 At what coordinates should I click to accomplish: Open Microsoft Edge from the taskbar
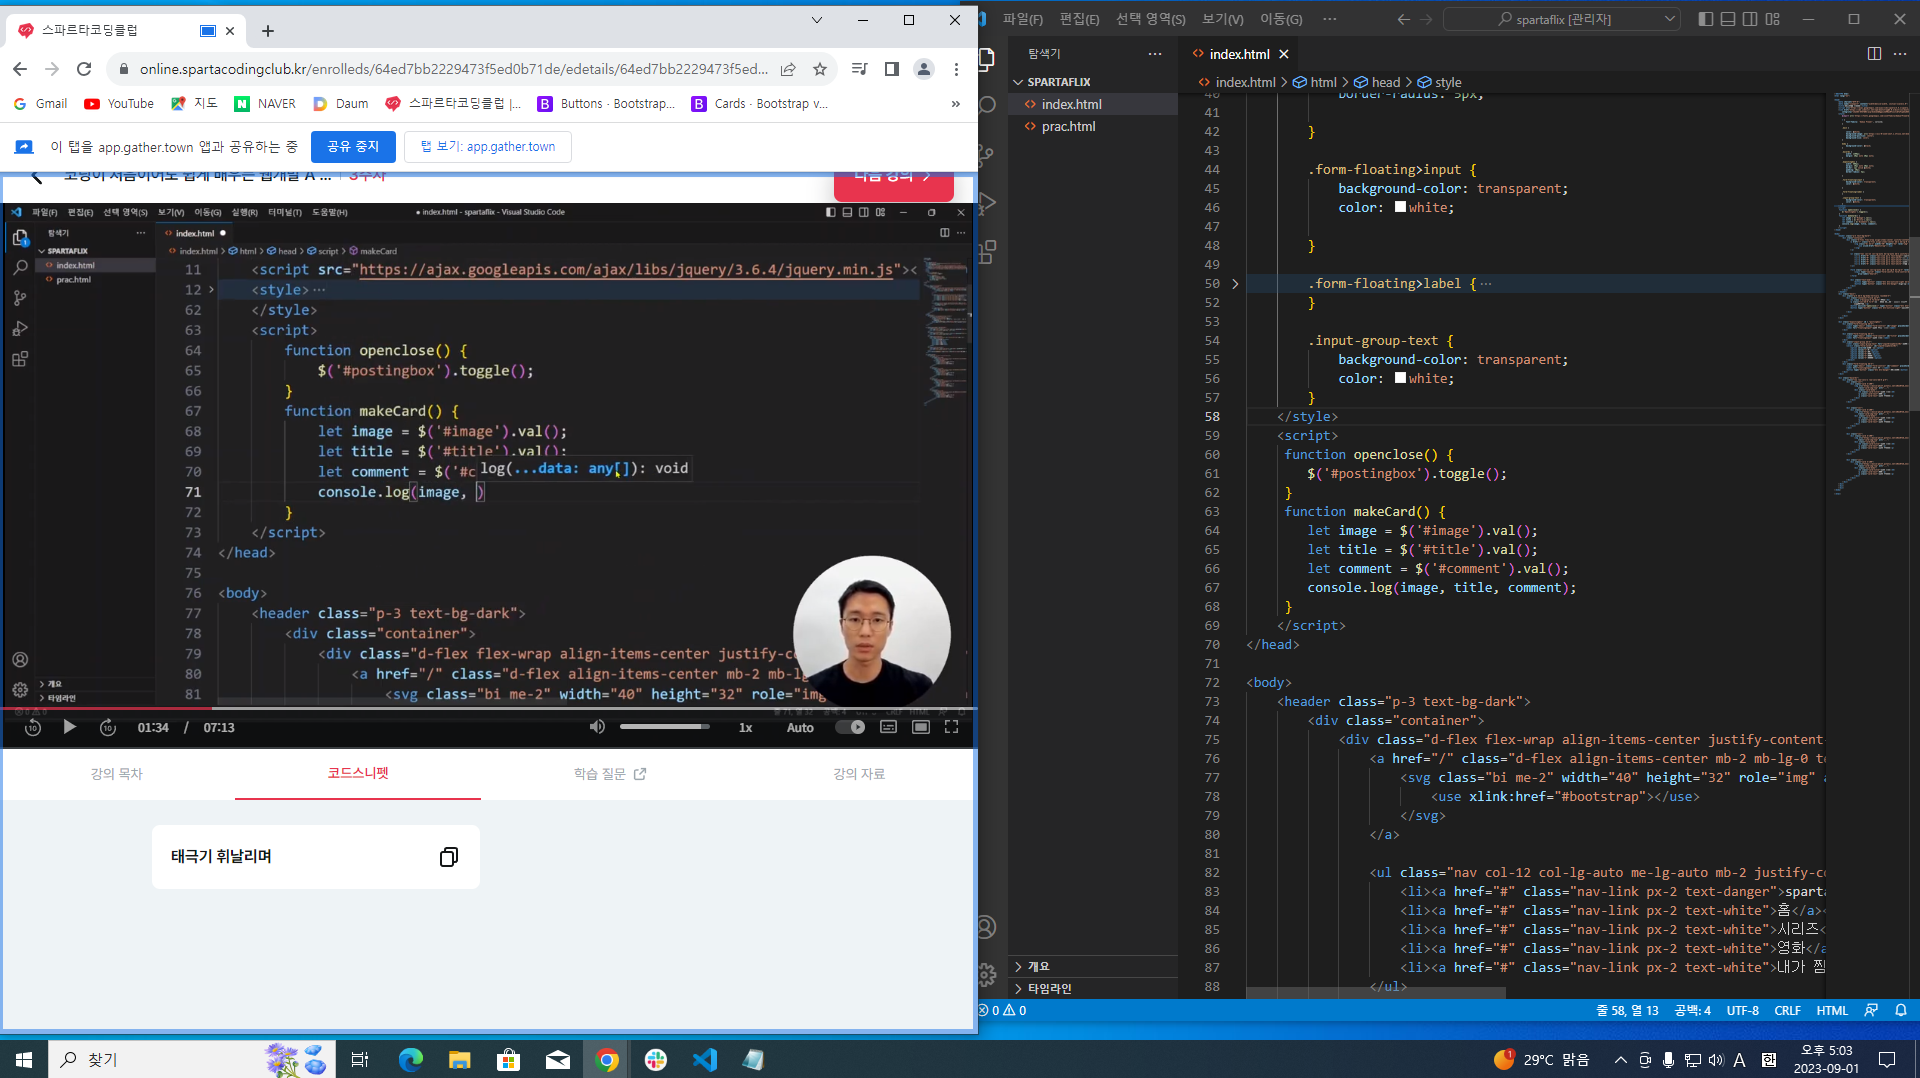(x=411, y=1059)
